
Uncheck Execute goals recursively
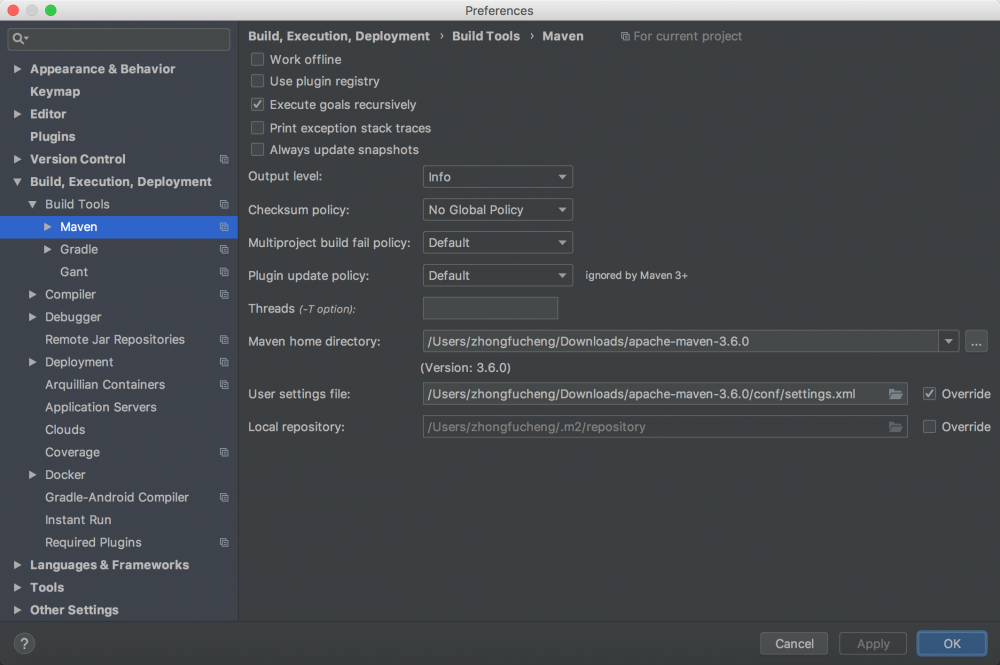pyautogui.click(x=257, y=104)
